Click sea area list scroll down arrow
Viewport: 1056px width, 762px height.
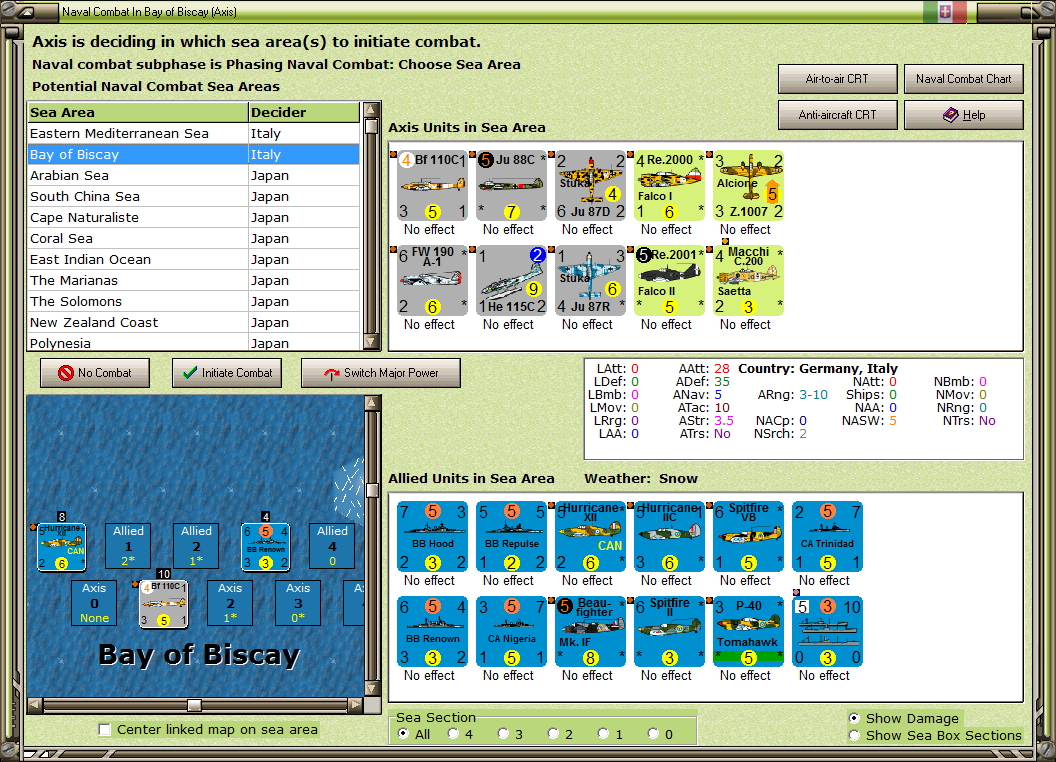click(x=371, y=342)
